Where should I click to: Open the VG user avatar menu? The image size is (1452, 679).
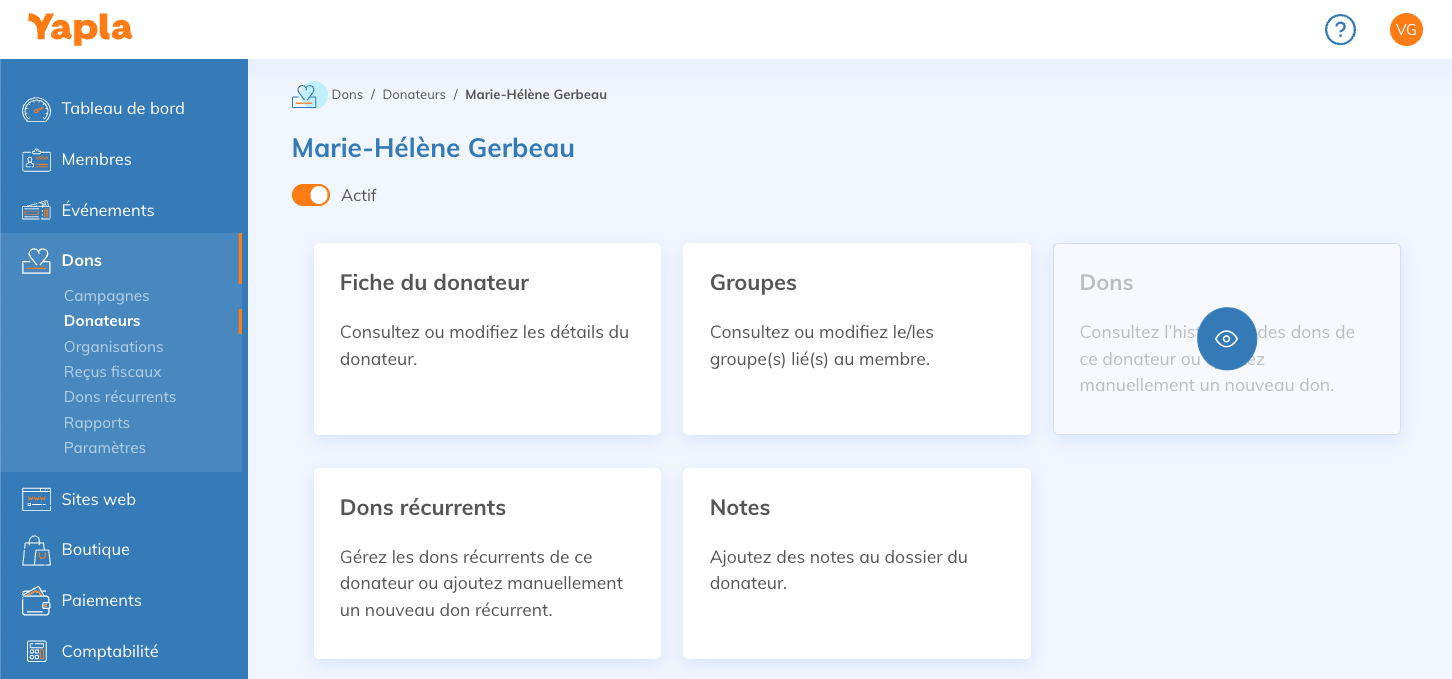pyautogui.click(x=1406, y=30)
